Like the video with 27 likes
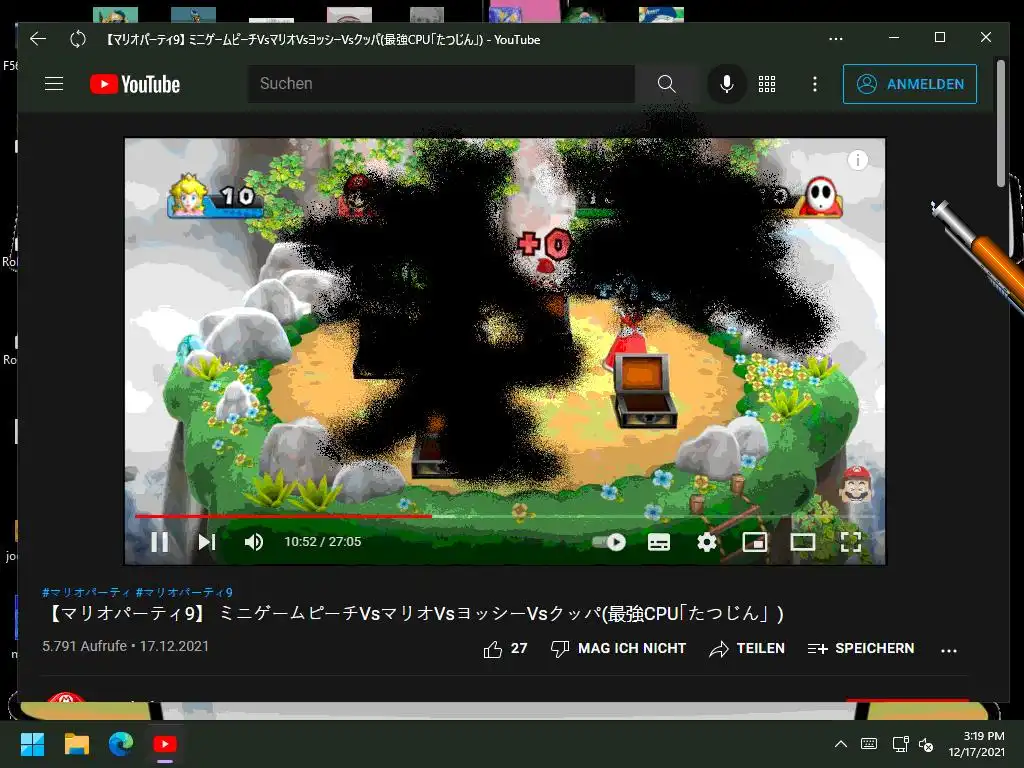Image resolution: width=1024 pixels, height=768 pixels. tap(505, 648)
